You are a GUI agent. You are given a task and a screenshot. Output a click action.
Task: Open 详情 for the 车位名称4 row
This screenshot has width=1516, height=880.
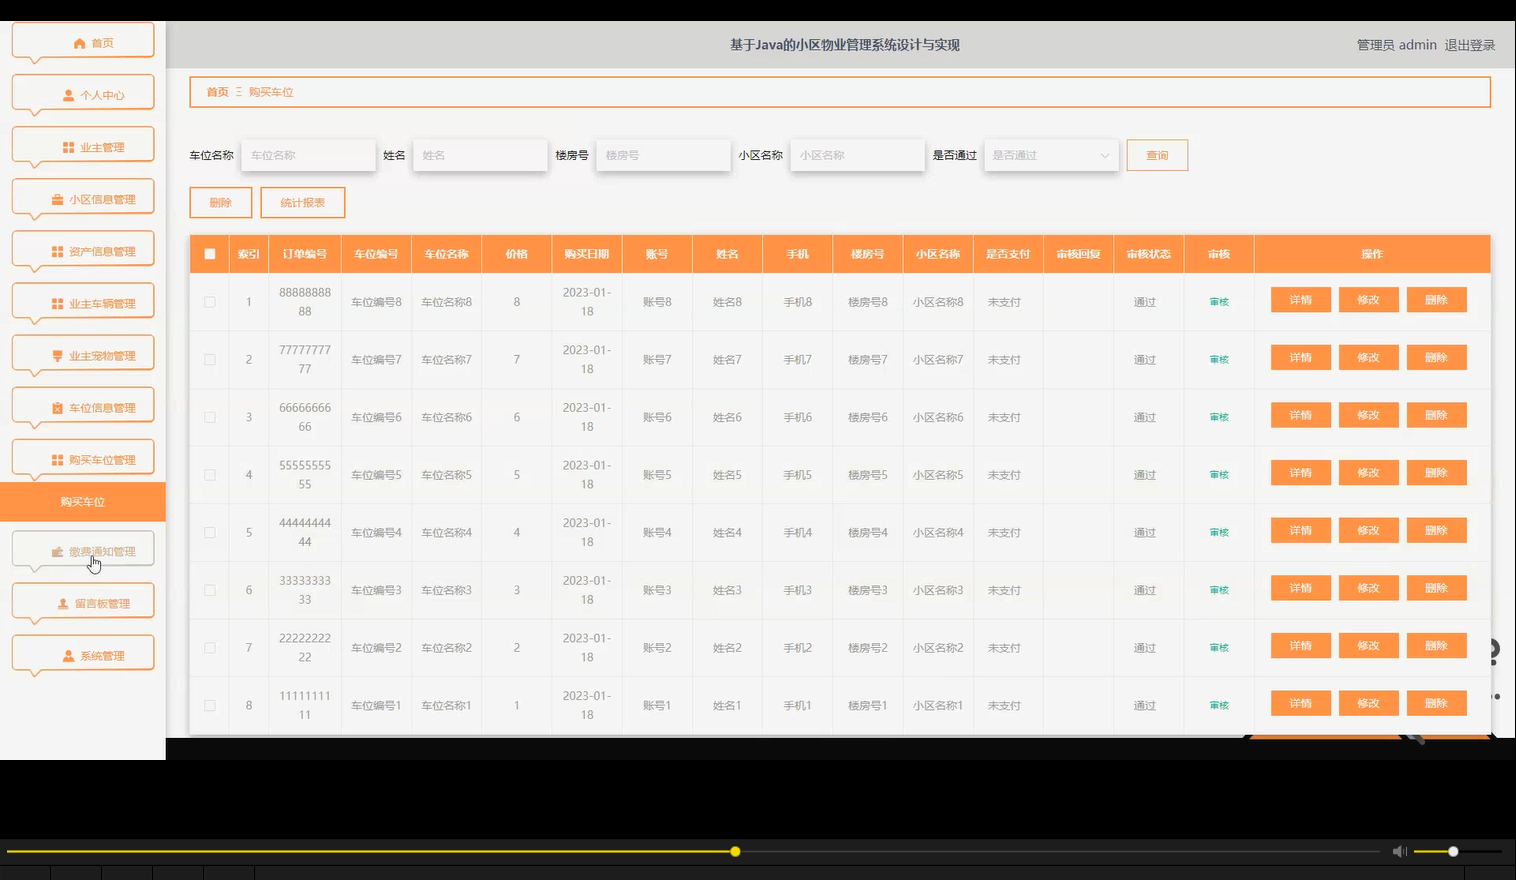1300,530
